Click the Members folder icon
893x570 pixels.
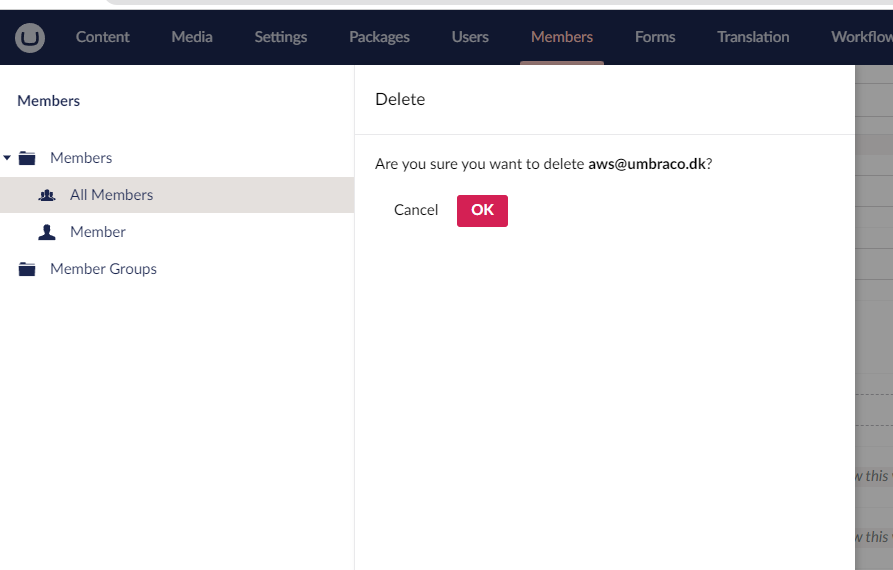[x=27, y=158]
